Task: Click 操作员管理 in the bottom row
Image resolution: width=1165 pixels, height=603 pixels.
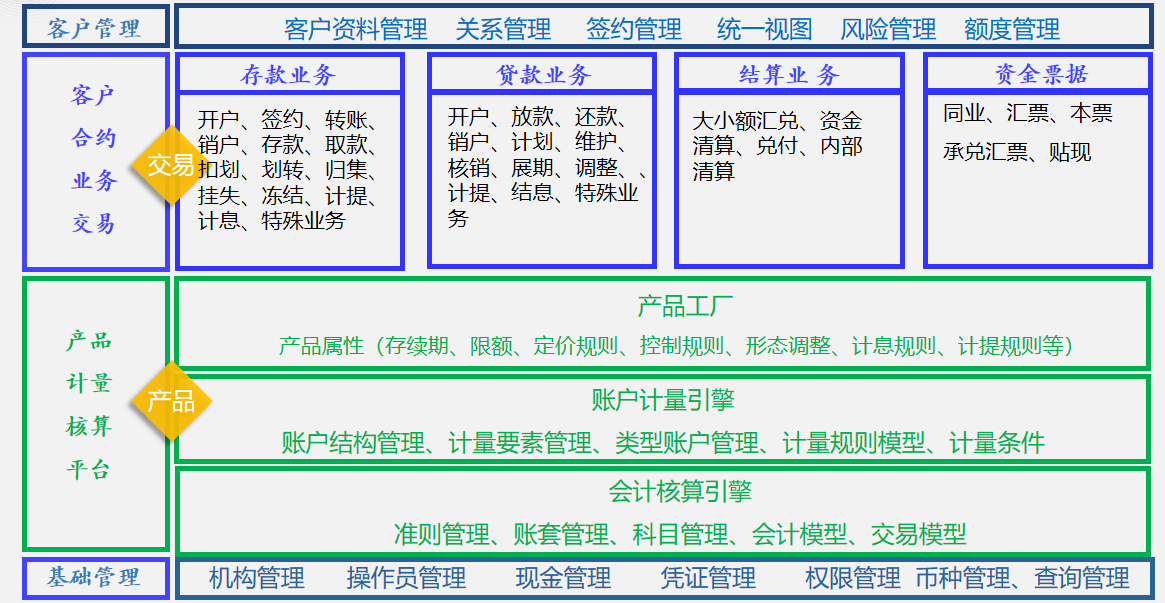Action: click(406, 578)
